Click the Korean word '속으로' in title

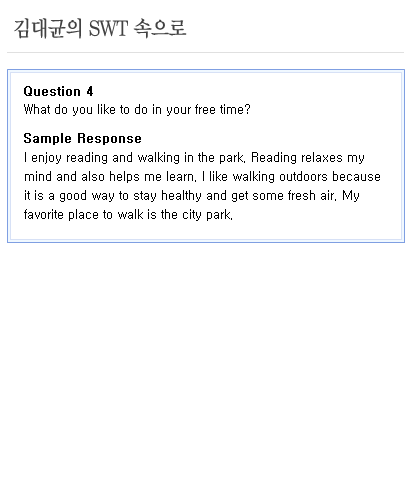click(160, 28)
